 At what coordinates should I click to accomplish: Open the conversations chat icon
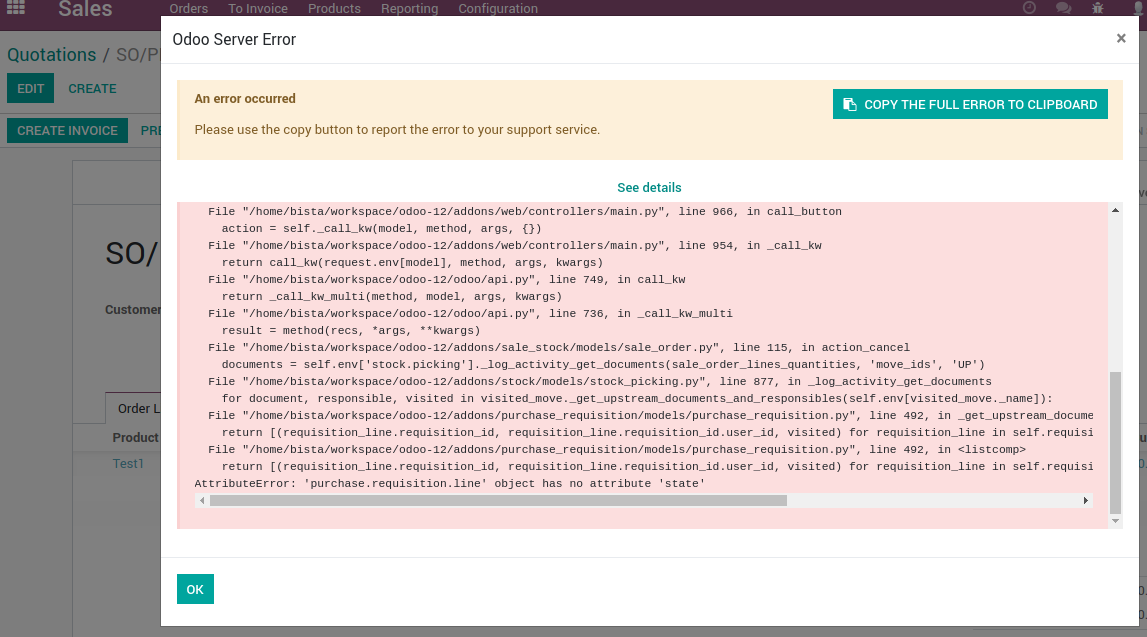pyautogui.click(x=1064, y=8)
